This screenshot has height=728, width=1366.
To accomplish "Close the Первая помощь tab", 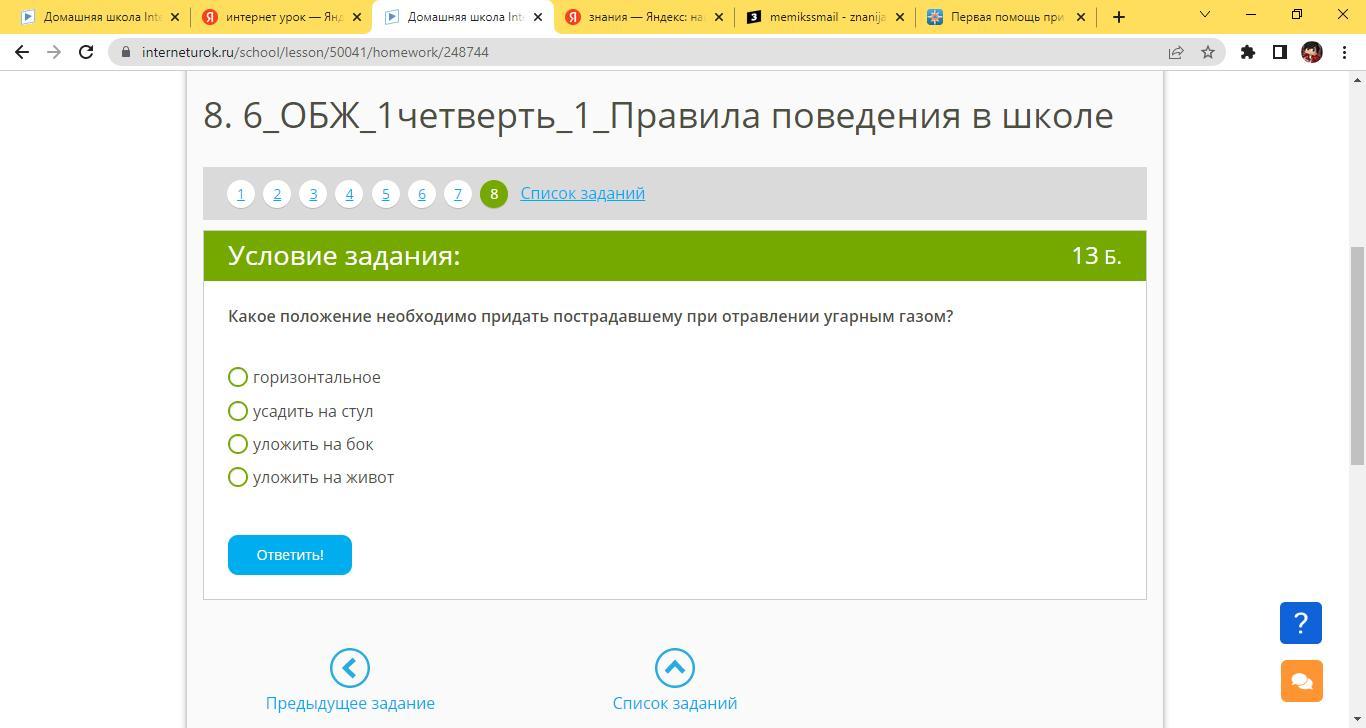I will point(1080,17).
